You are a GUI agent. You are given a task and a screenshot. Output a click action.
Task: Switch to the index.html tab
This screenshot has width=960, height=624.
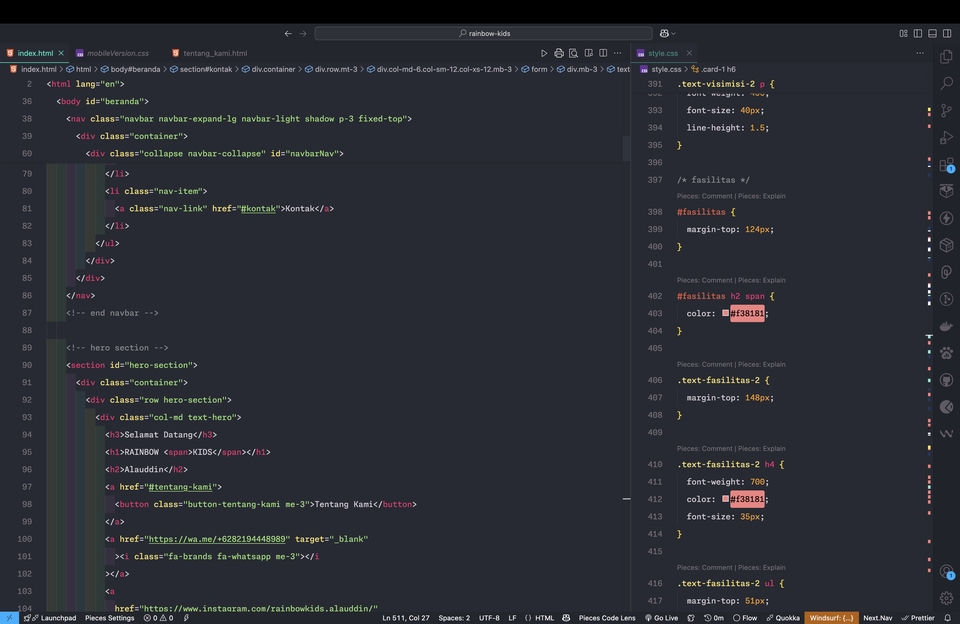tap(35, 53)
